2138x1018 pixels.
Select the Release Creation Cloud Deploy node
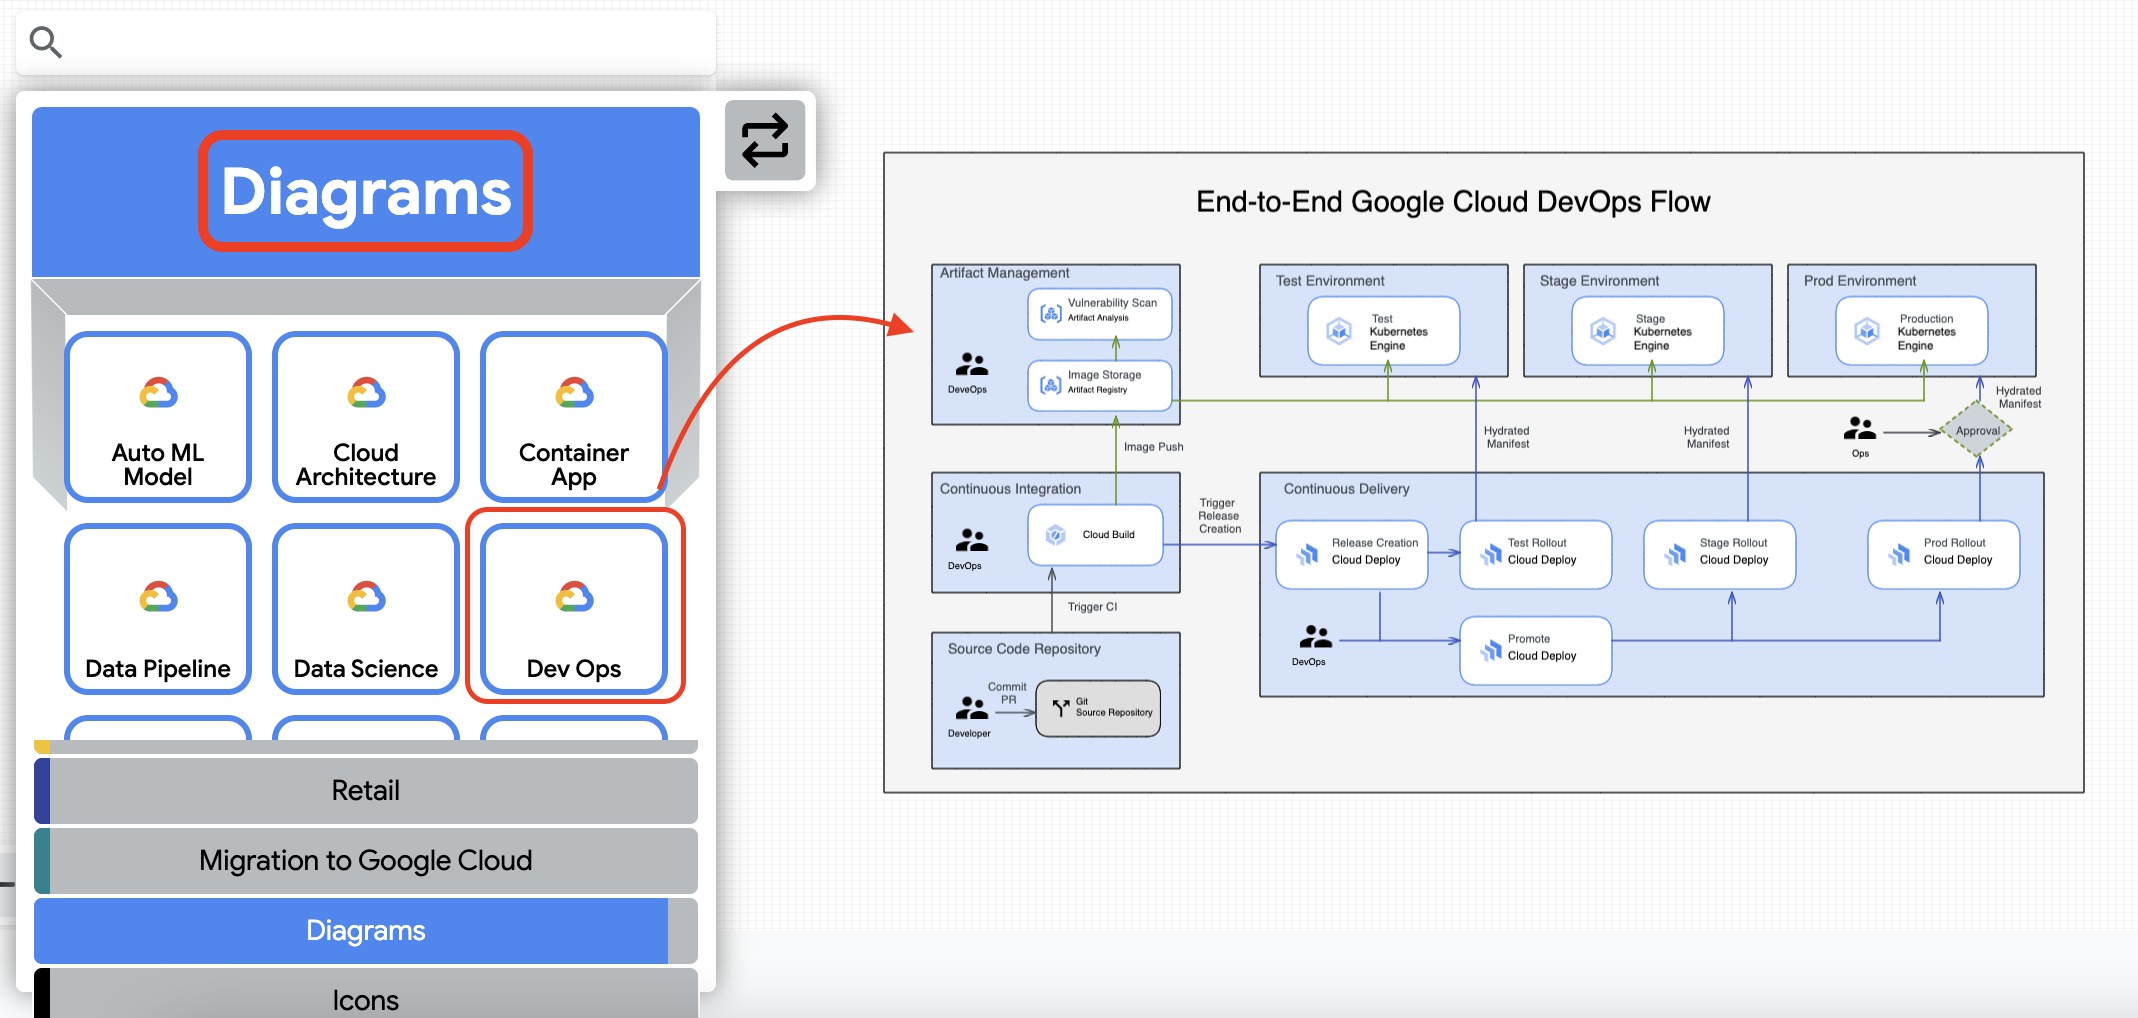1351,554
